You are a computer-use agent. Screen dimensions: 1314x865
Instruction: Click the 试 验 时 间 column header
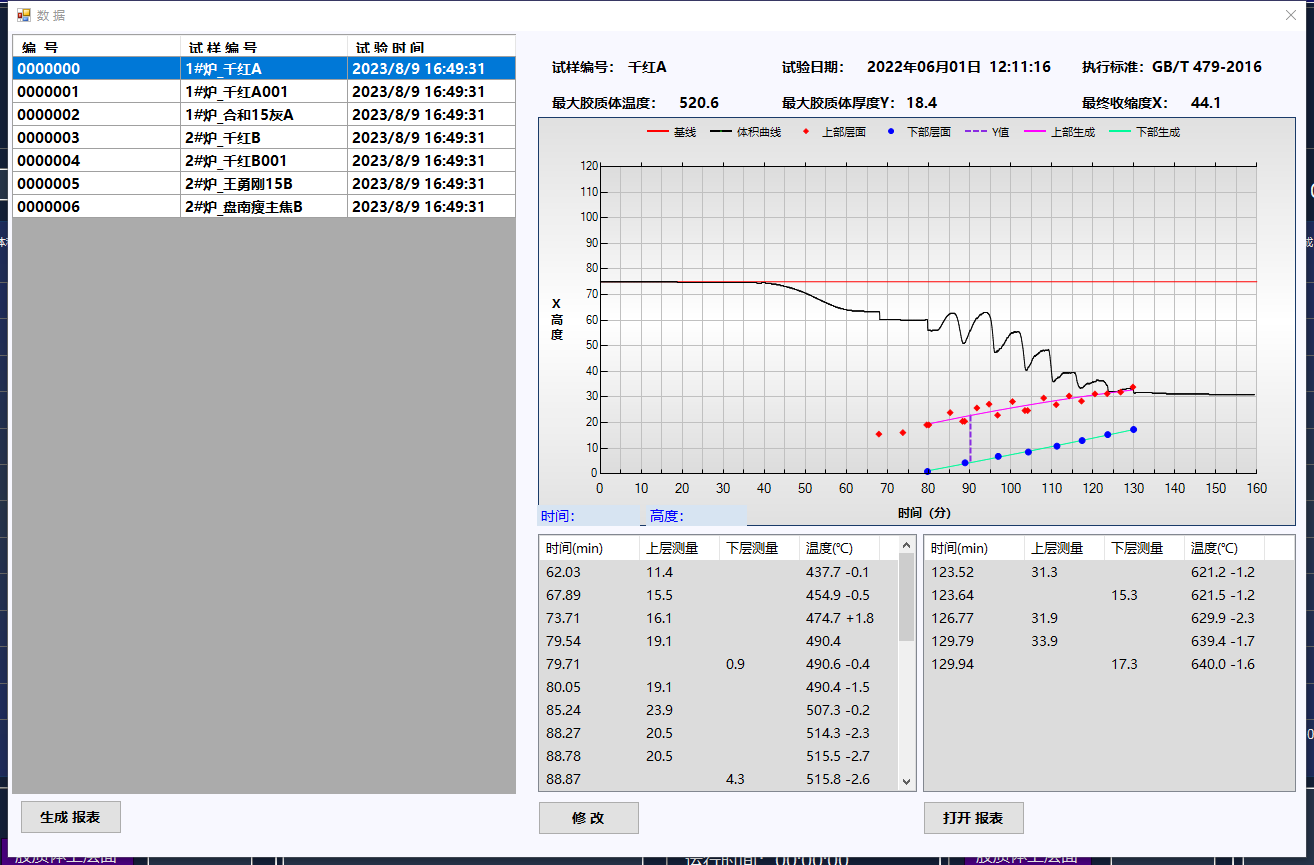coord(431,47)
